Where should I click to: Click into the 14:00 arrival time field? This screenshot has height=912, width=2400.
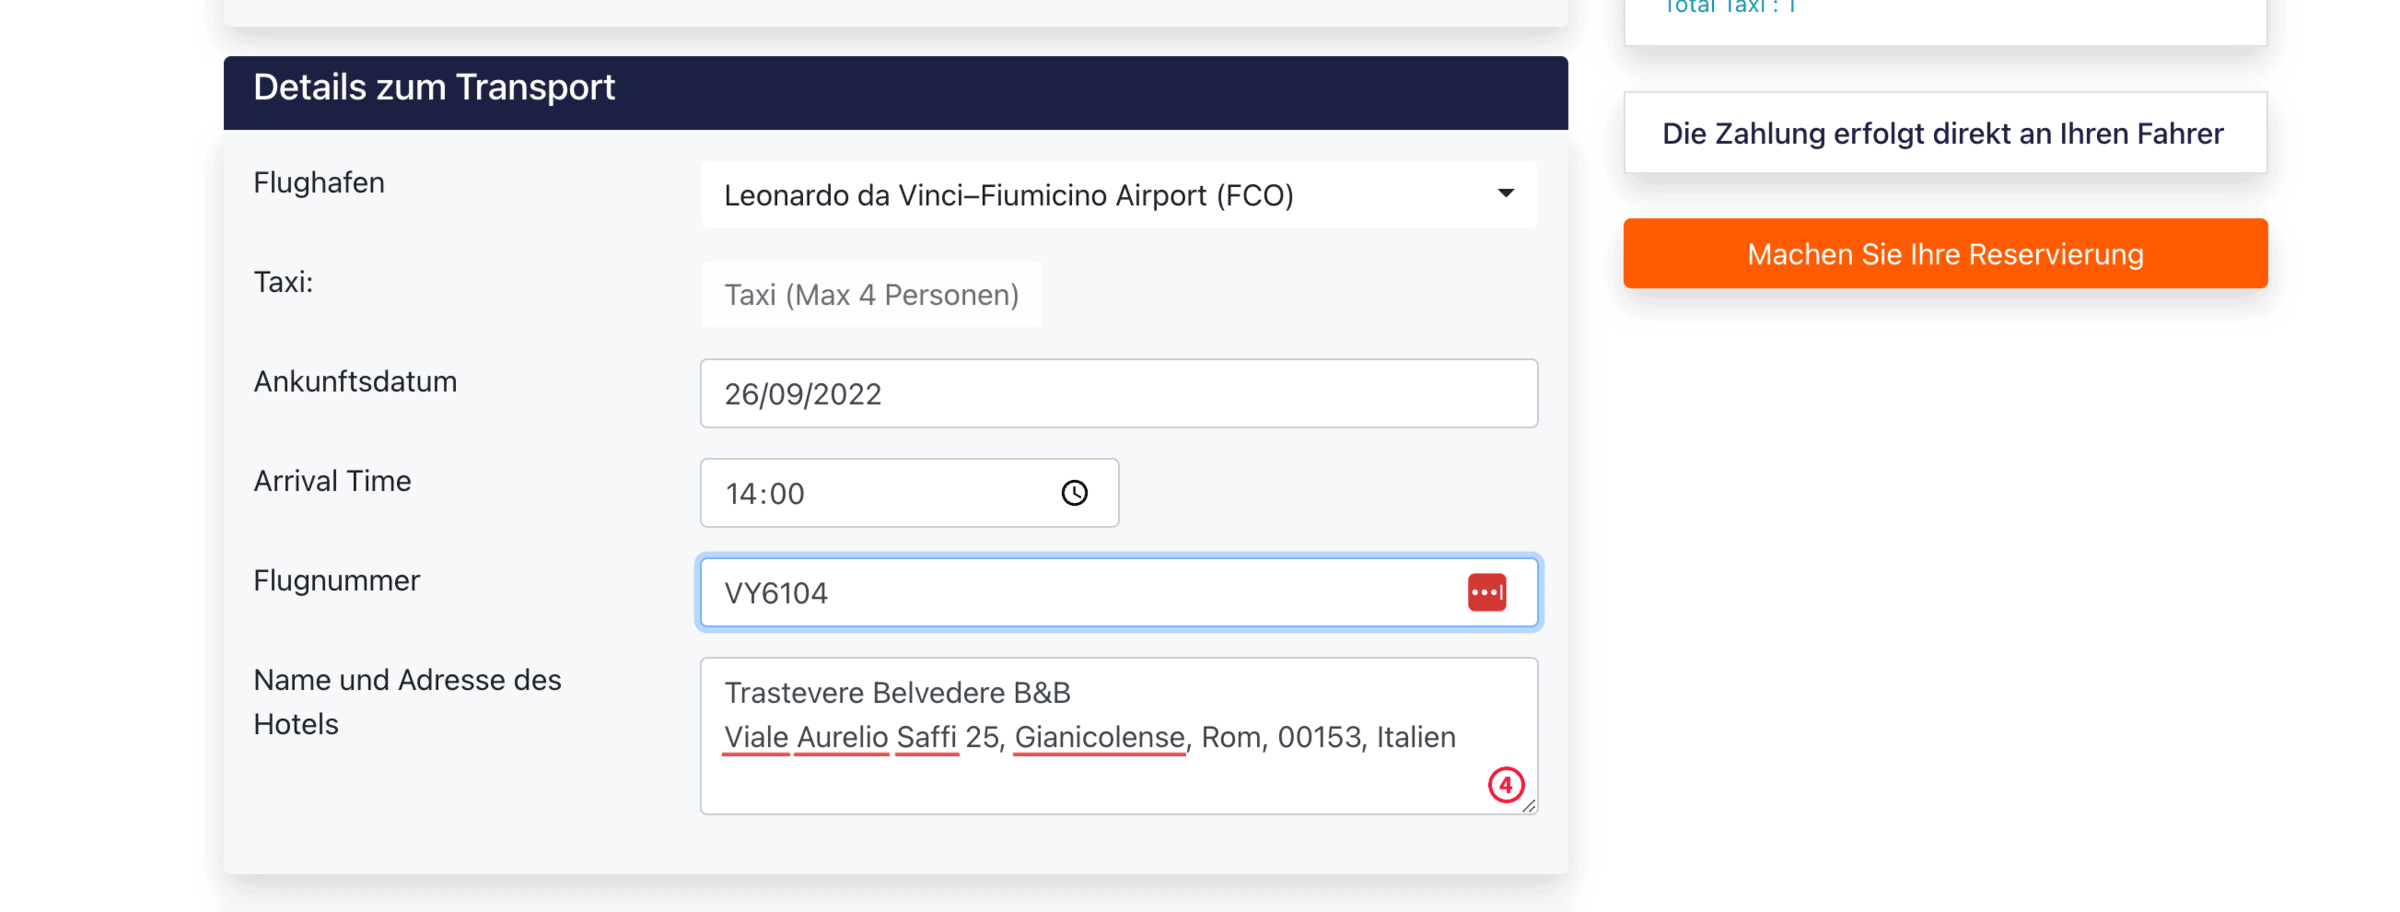pos(908,493)
